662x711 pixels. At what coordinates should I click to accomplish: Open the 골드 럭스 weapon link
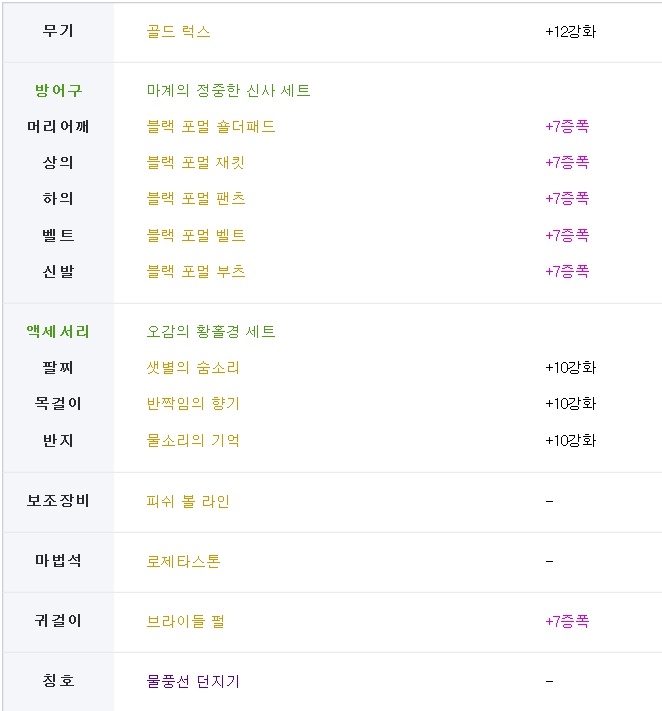coord(178,31)
